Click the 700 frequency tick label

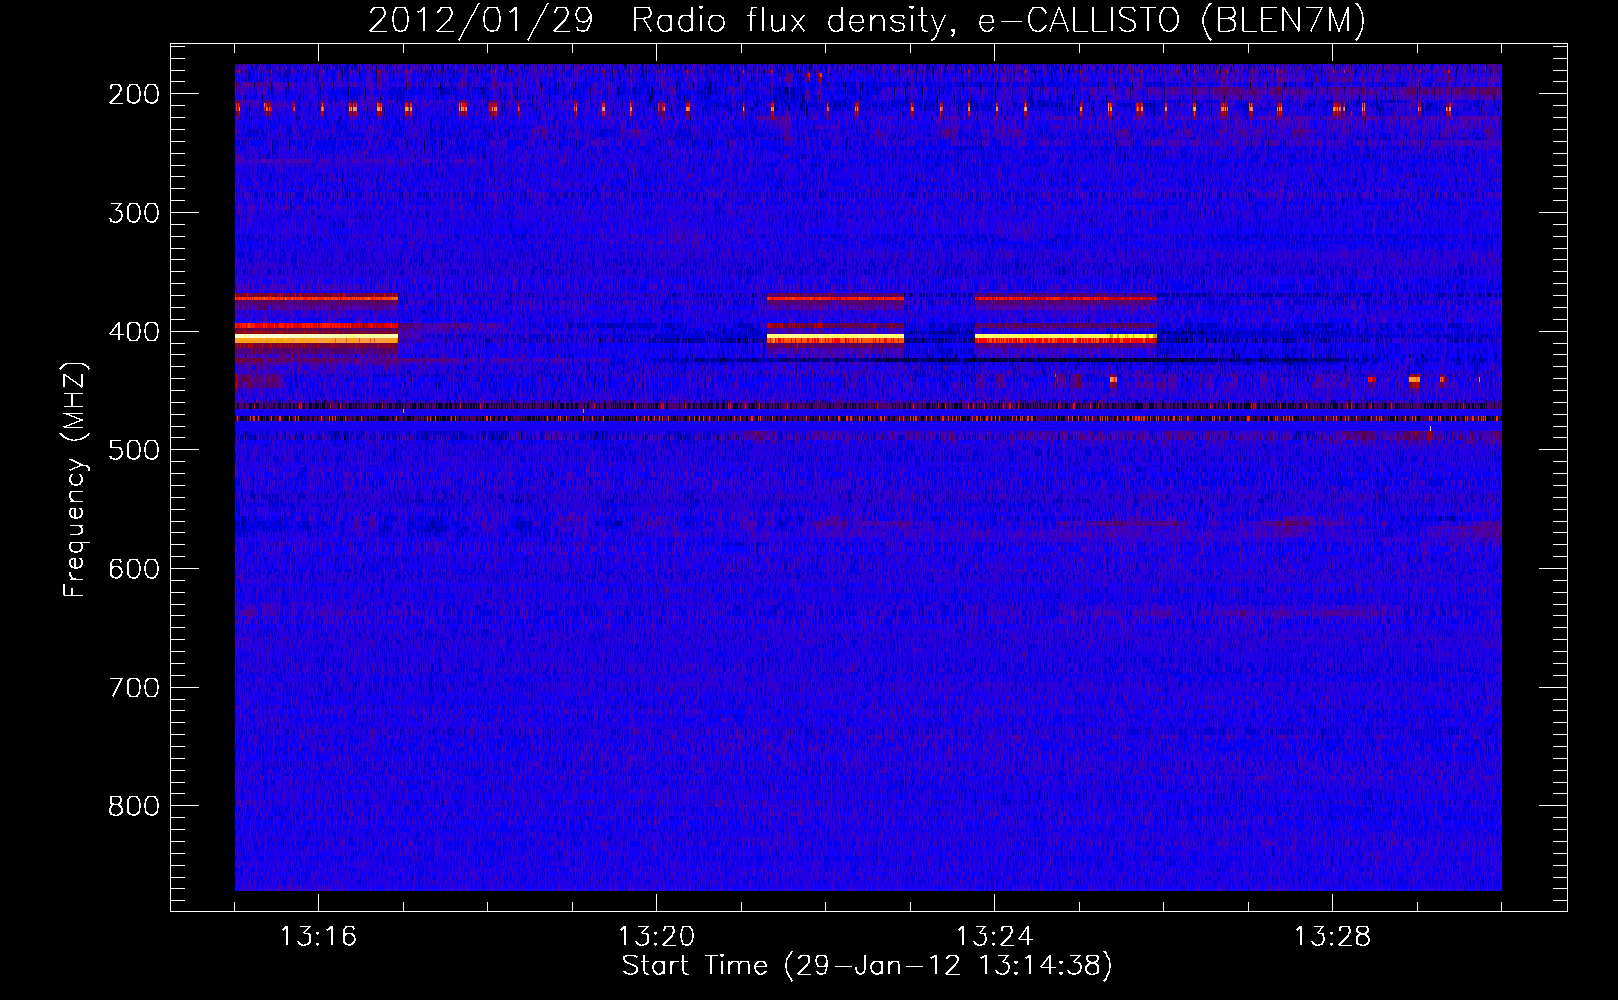point(134,688)
